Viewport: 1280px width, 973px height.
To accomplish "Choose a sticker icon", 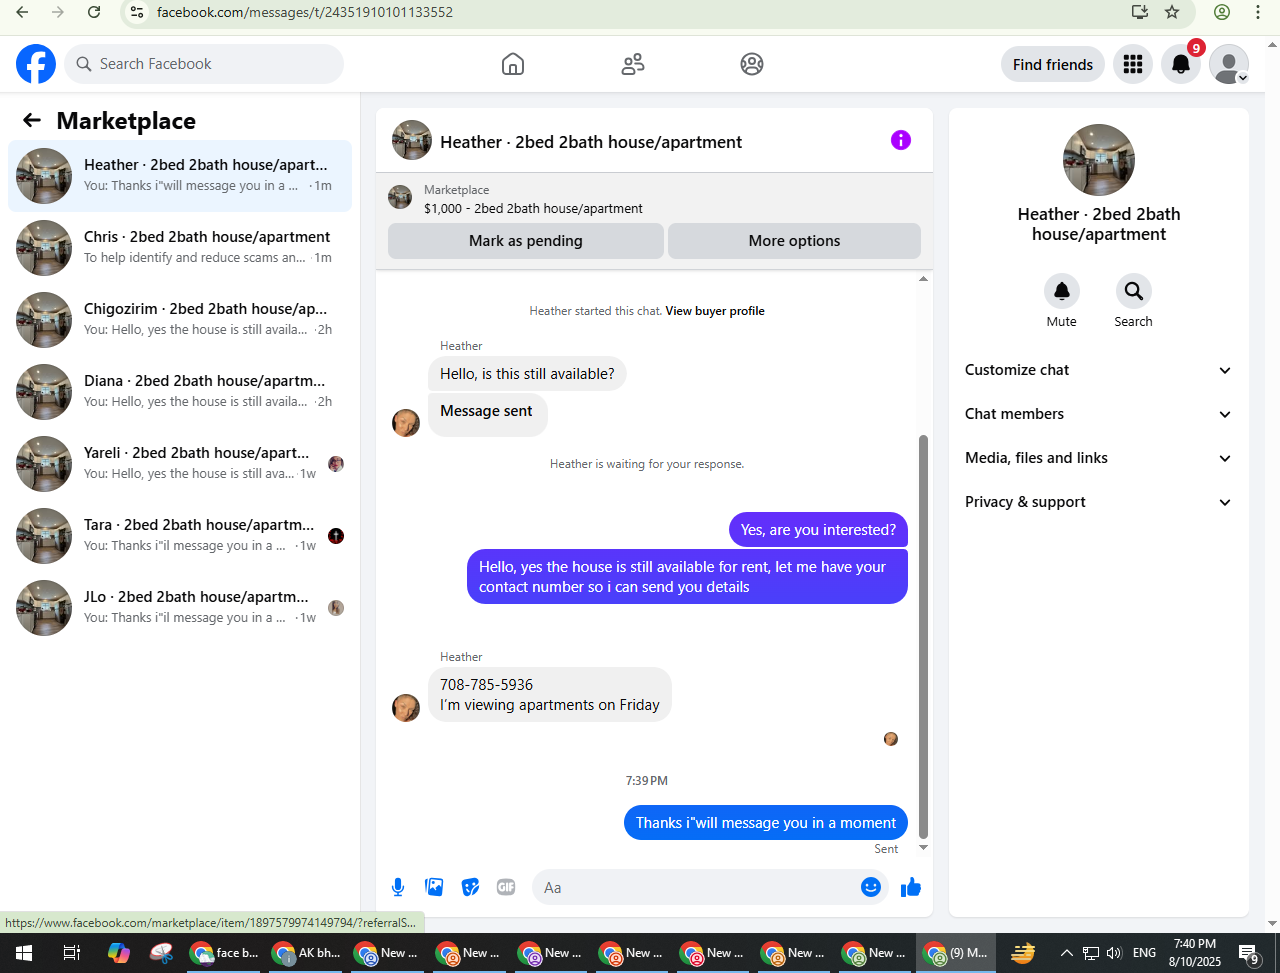I will 470,887.
